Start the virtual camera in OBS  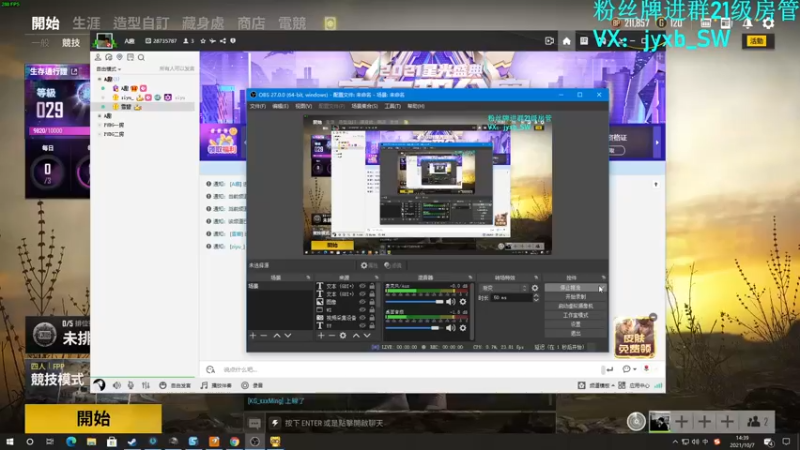575,306
